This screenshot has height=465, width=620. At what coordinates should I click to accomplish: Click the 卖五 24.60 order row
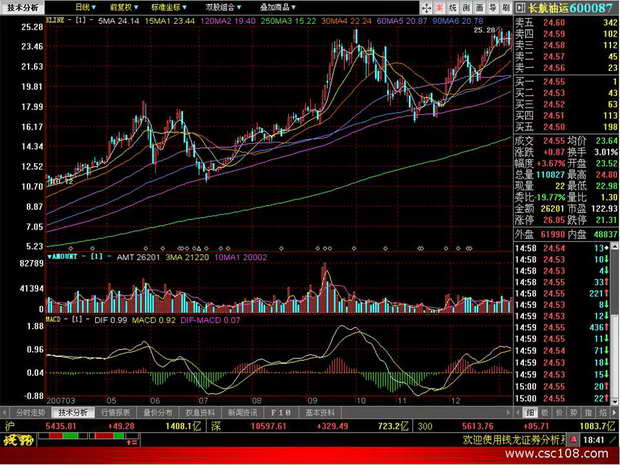click(566, 23)
